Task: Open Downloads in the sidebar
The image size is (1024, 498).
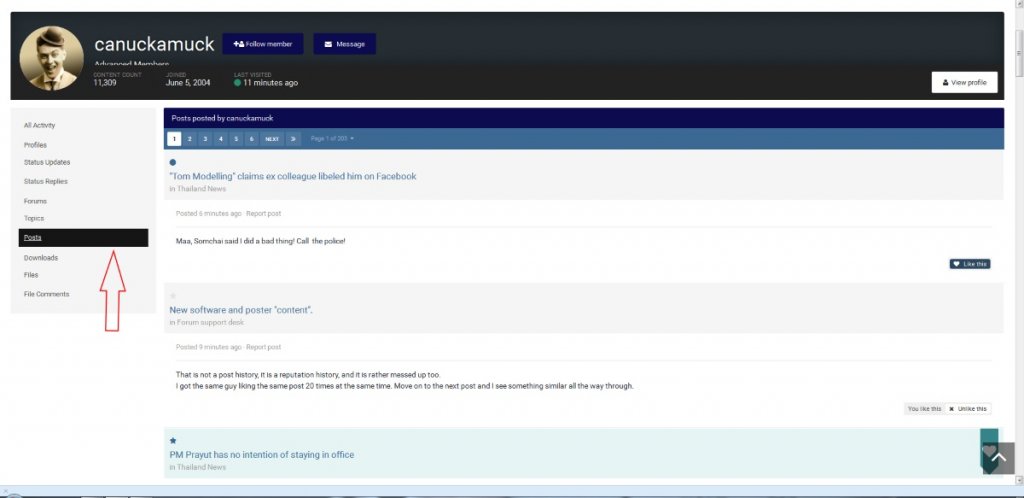Action: pos(41,258)
